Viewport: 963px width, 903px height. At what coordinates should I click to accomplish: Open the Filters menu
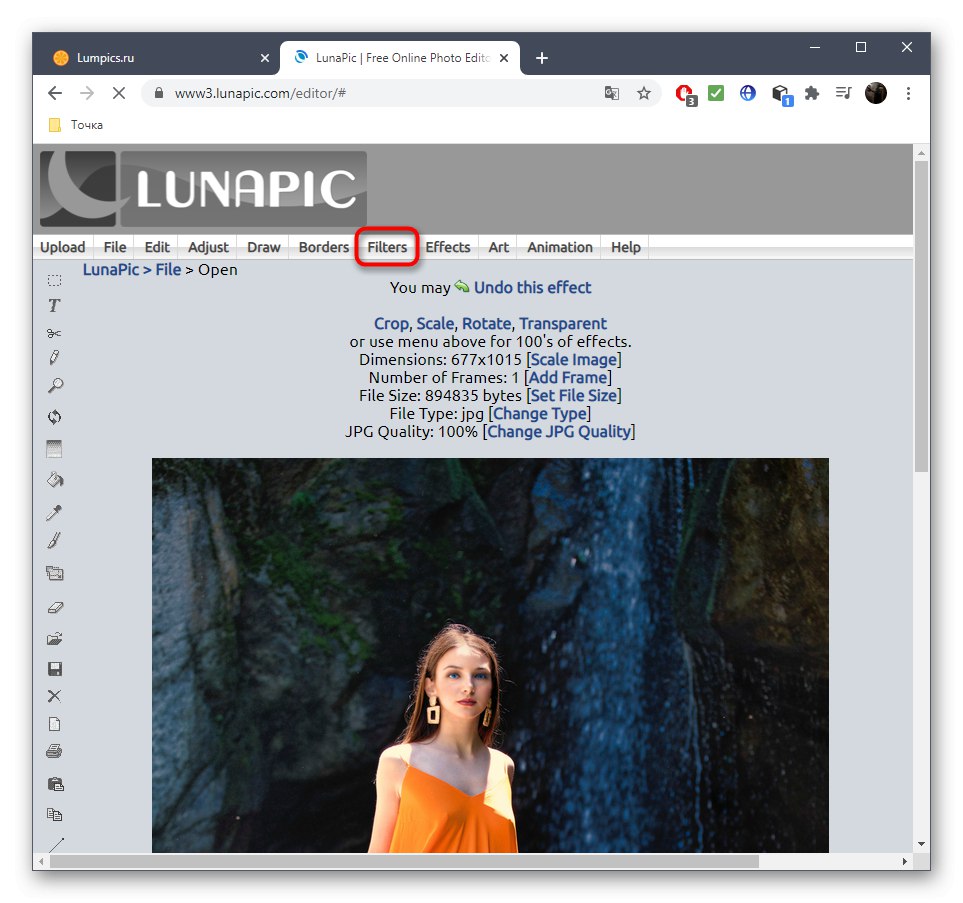[x=387, y=247]
